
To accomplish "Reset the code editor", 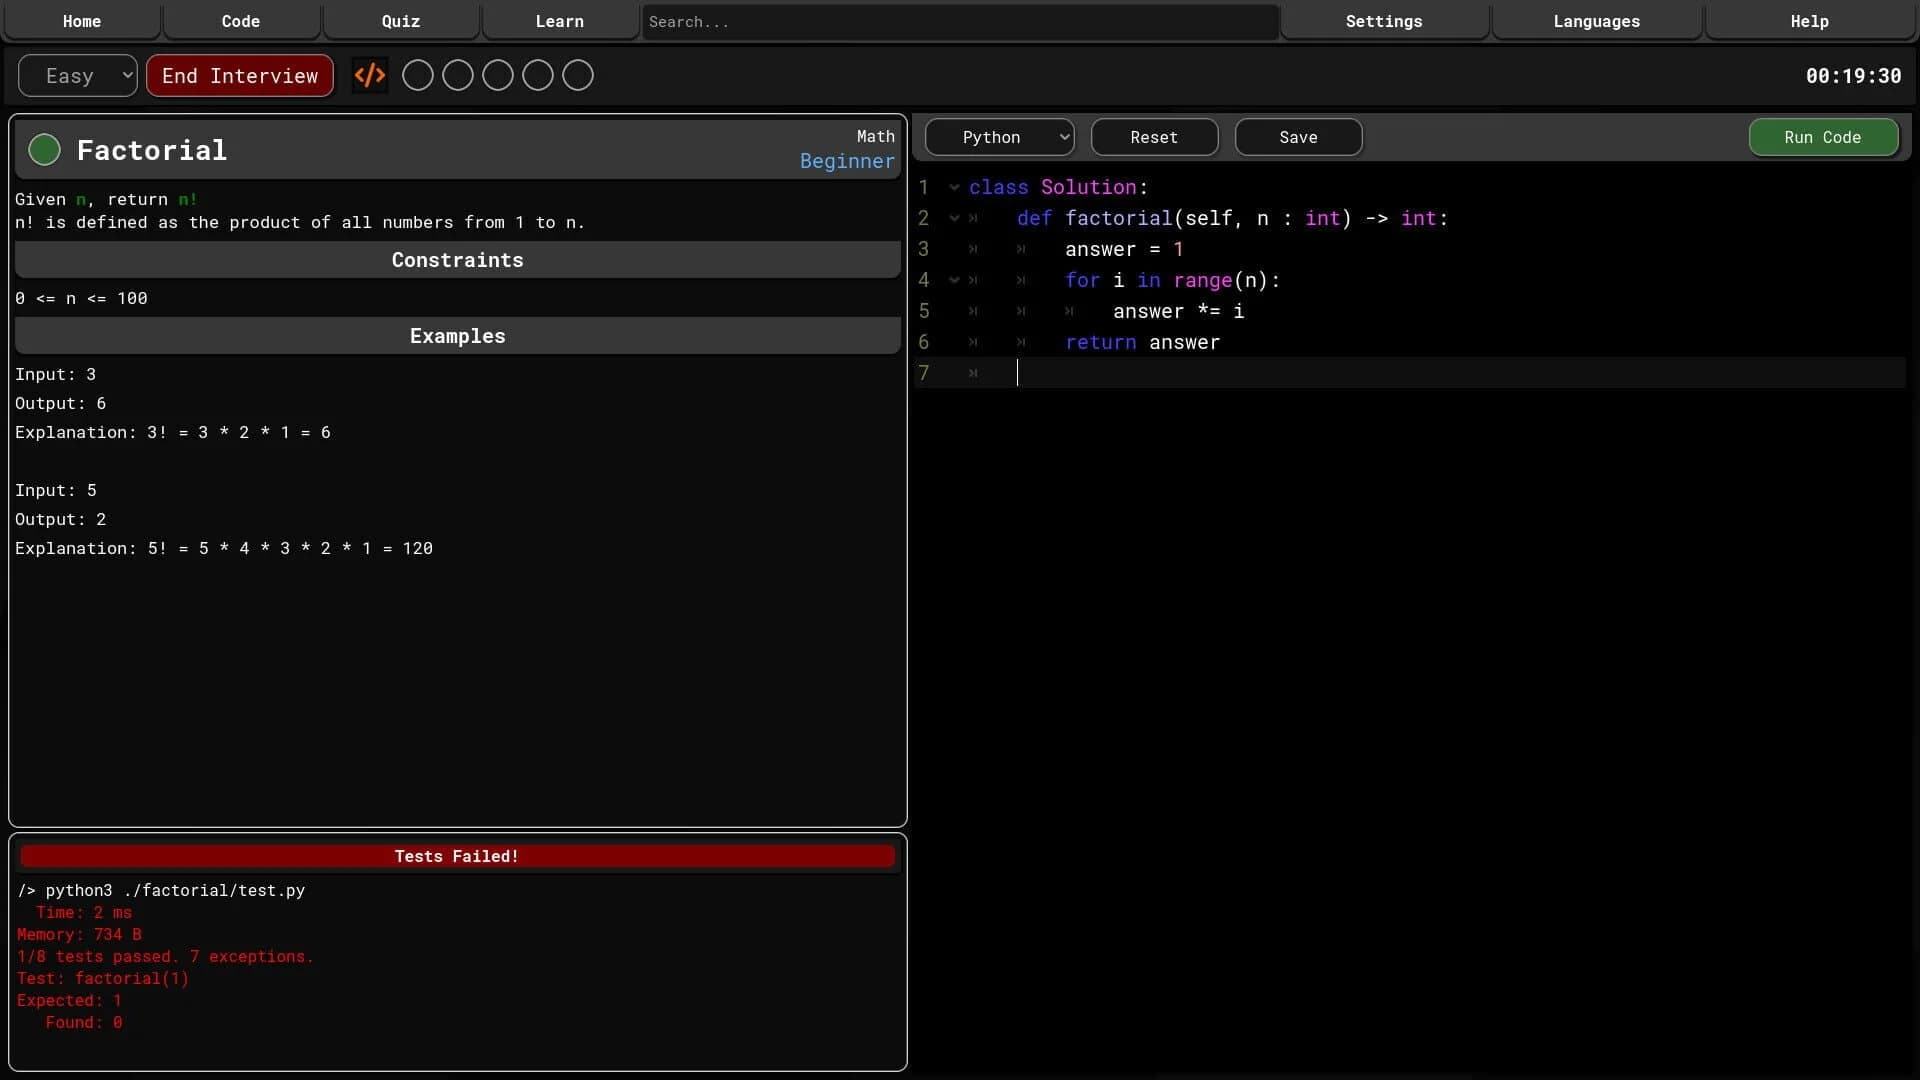I will [1154, 137].
